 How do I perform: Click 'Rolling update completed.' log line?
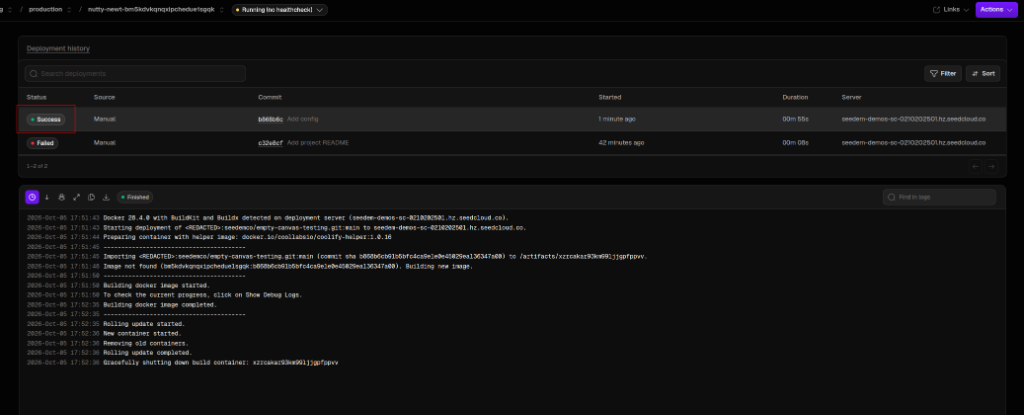(x=148, y=352)
